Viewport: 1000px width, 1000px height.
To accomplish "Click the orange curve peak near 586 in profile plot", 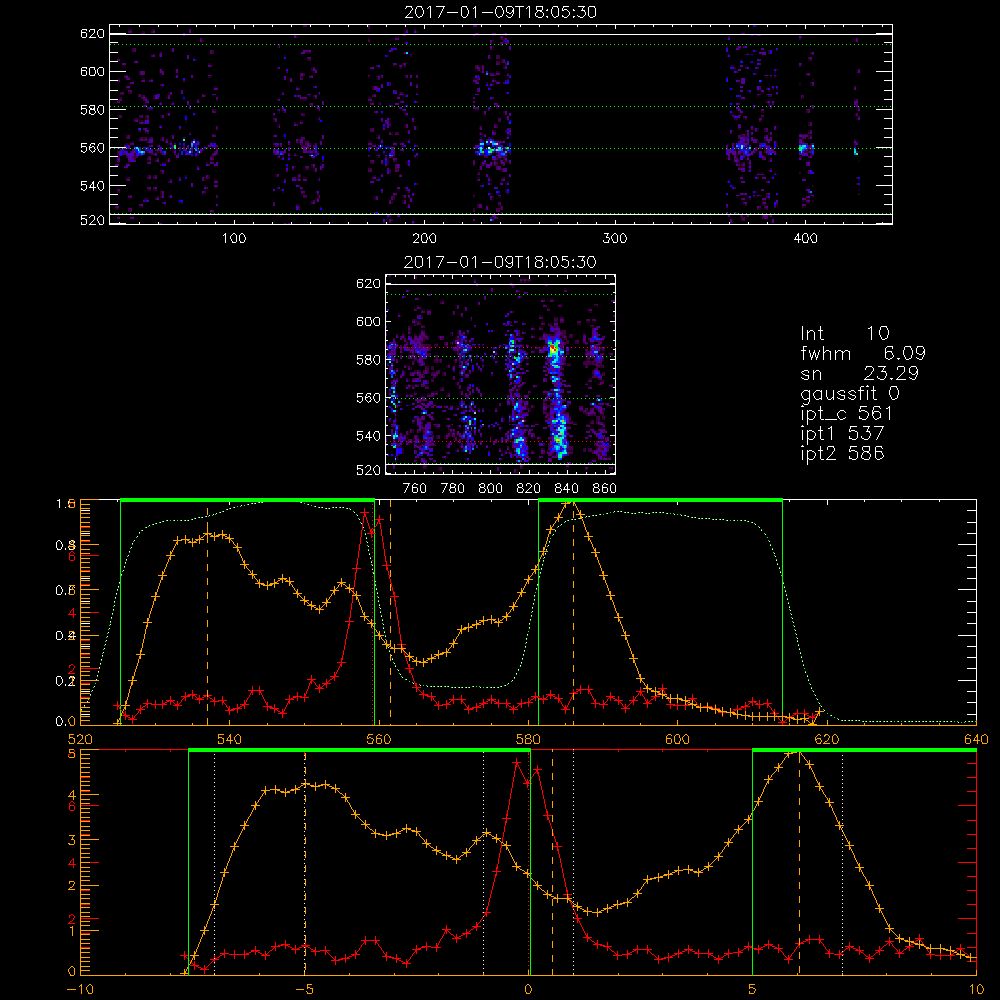I will pos(571,504).
